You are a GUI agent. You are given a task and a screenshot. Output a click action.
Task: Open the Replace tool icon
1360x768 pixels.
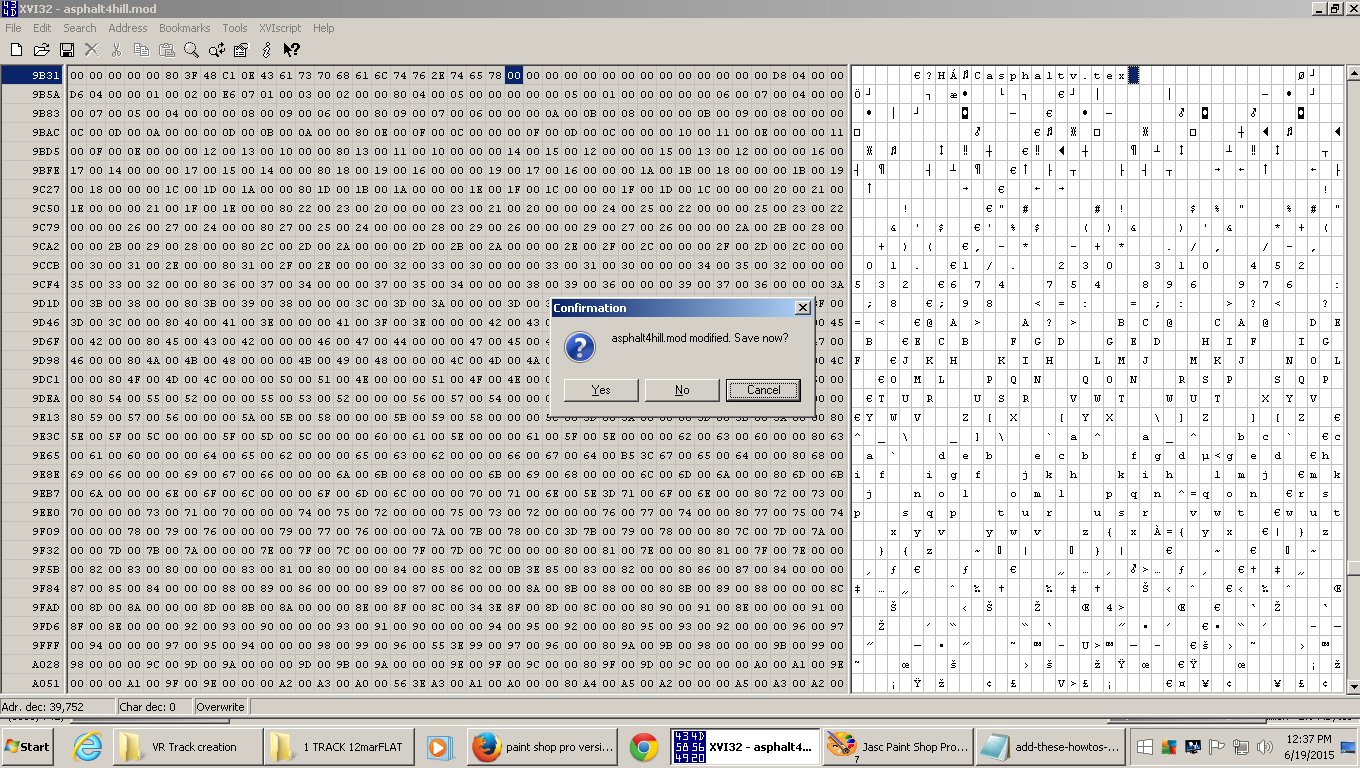pos(217,49)
